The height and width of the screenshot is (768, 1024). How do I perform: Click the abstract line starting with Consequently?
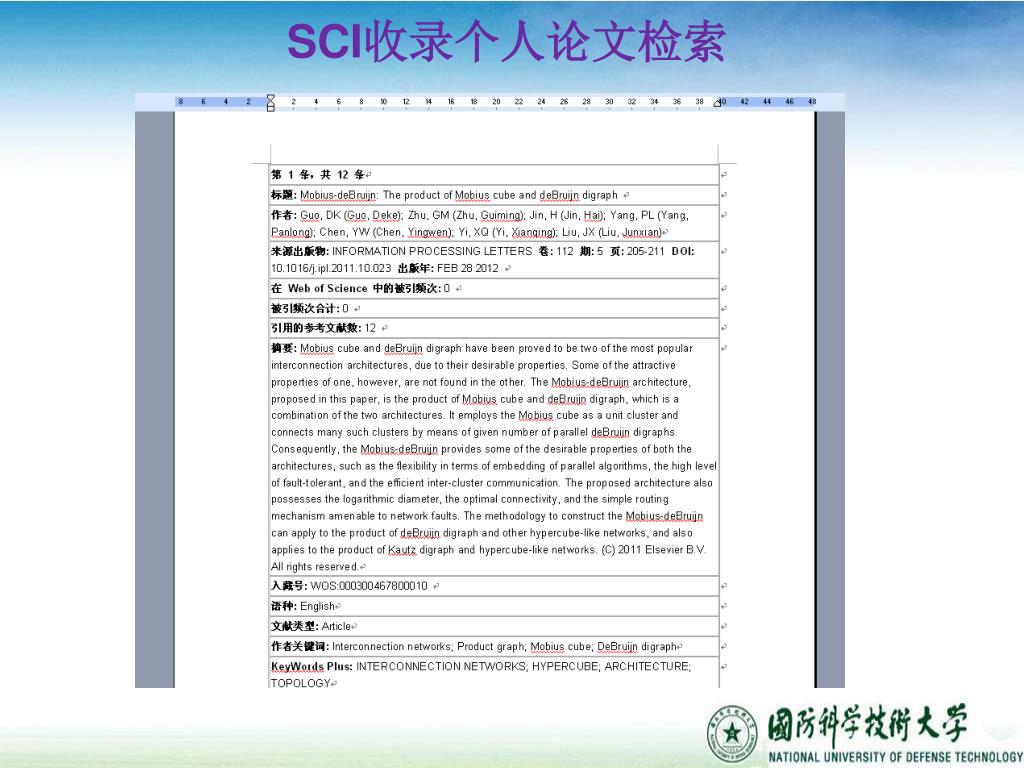(481, 449)
